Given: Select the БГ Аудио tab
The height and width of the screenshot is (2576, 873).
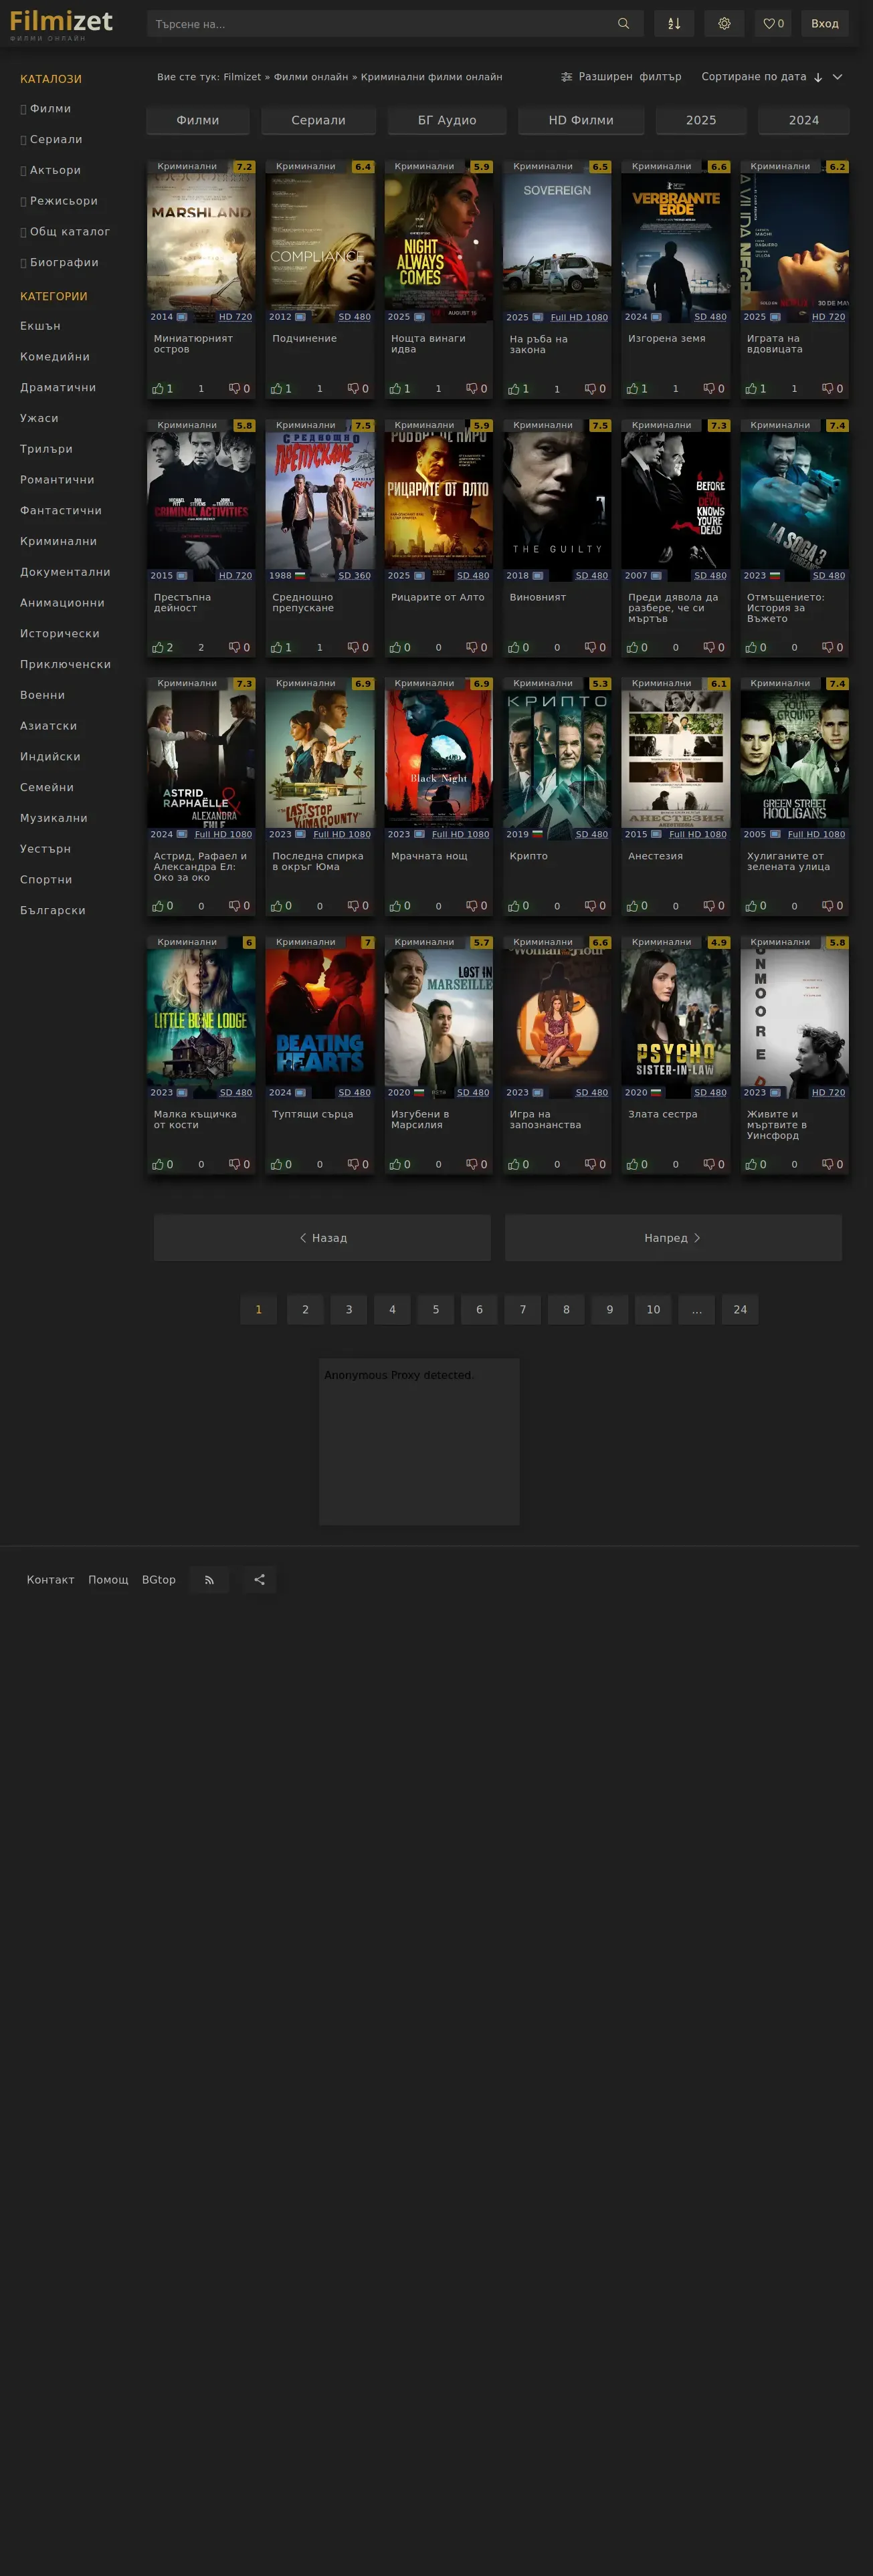Looking at the screenshot, I should point(447,120).
